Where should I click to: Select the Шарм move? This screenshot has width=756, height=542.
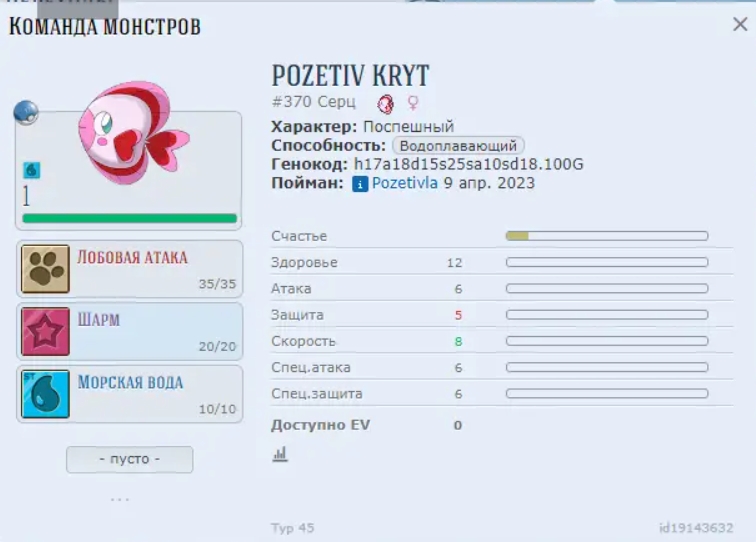coord(130,332)
